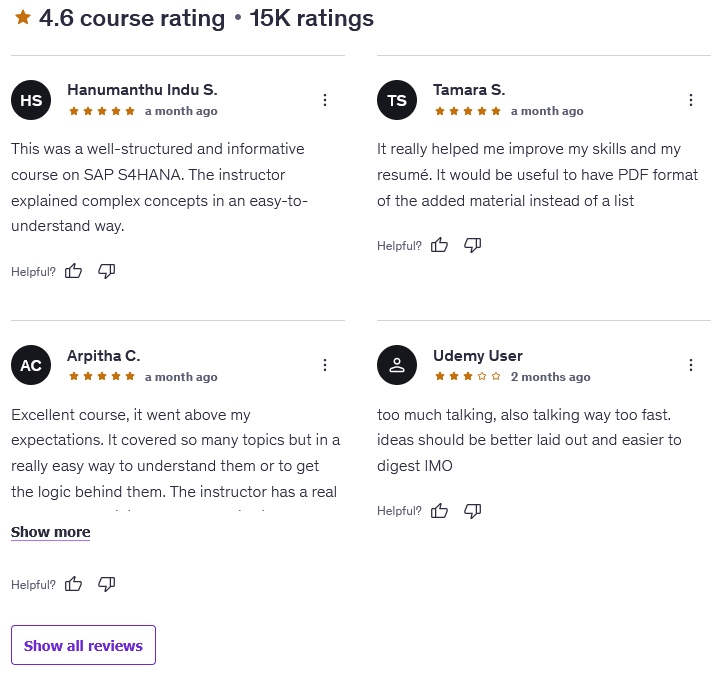Thumbs up Arpitha C. review
Viewport: 719px width, 675px height.
click(x=73, y=585)
